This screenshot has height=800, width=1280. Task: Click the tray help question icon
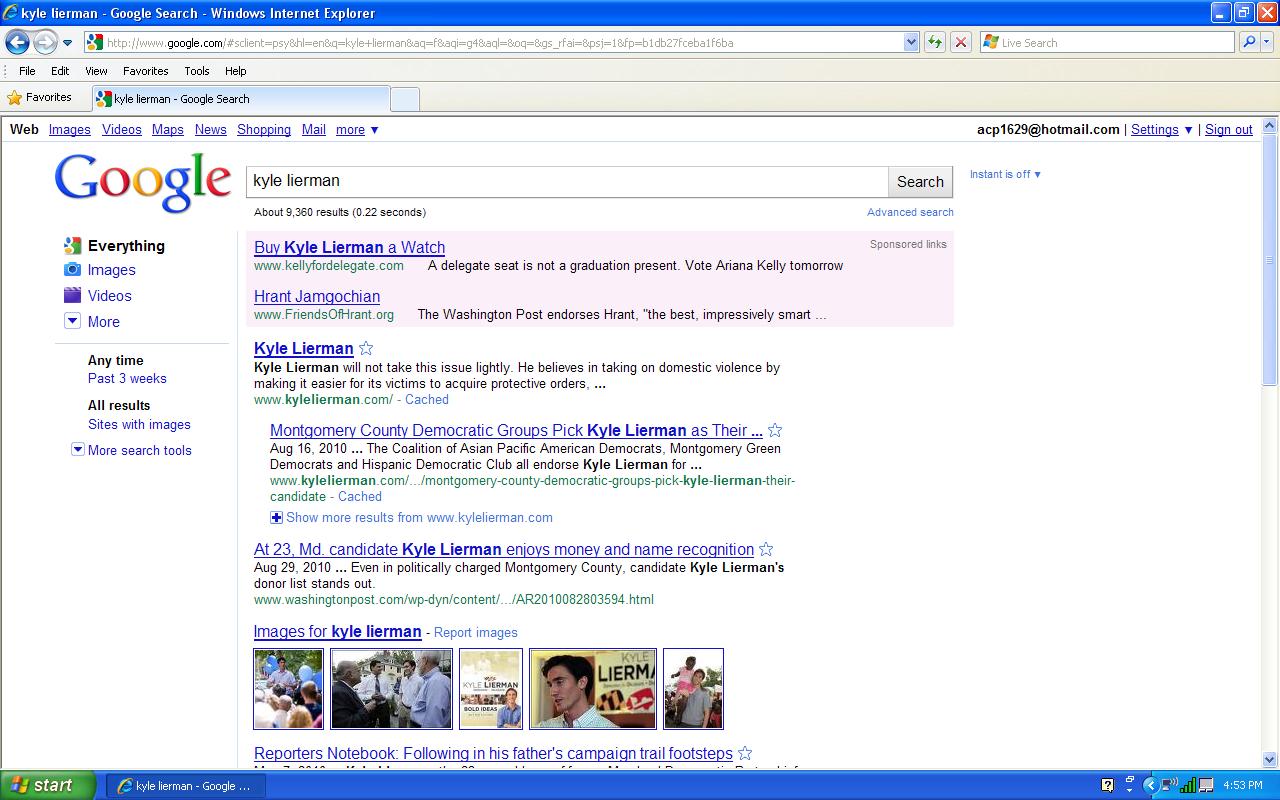[x=1107, y=785]
